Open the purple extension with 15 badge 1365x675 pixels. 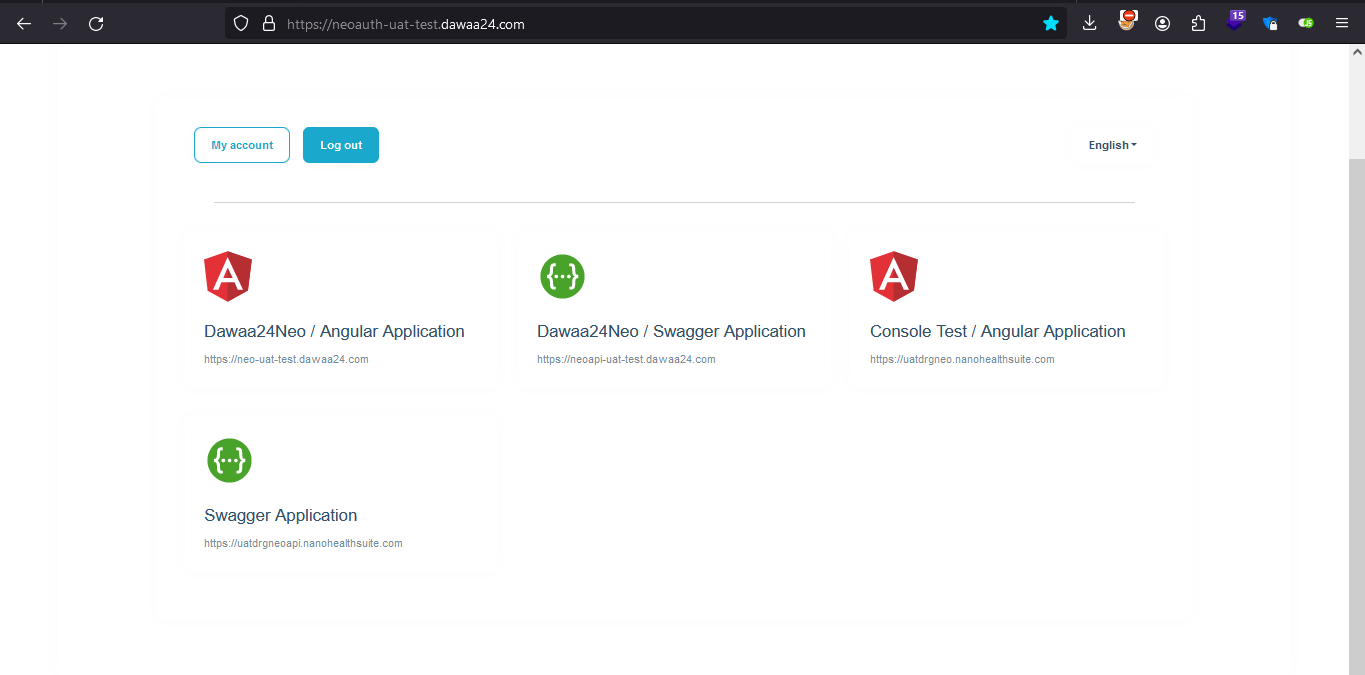pyautogui.click(x=1235, y=23)
